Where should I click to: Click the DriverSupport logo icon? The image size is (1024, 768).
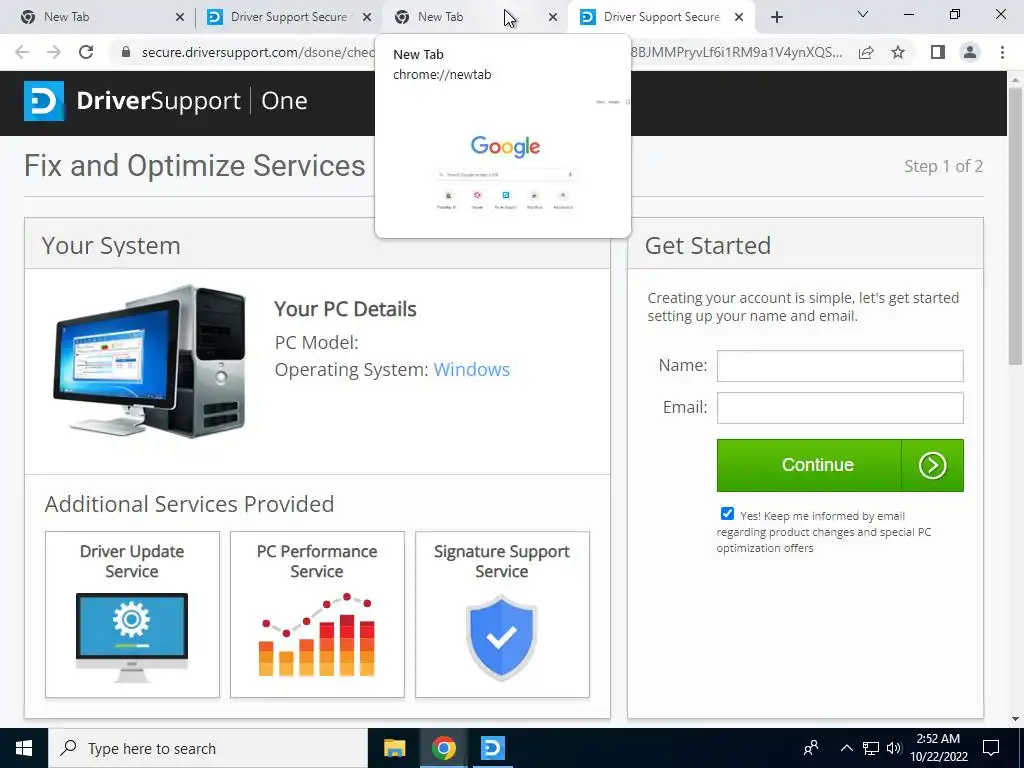coord(44,101)
